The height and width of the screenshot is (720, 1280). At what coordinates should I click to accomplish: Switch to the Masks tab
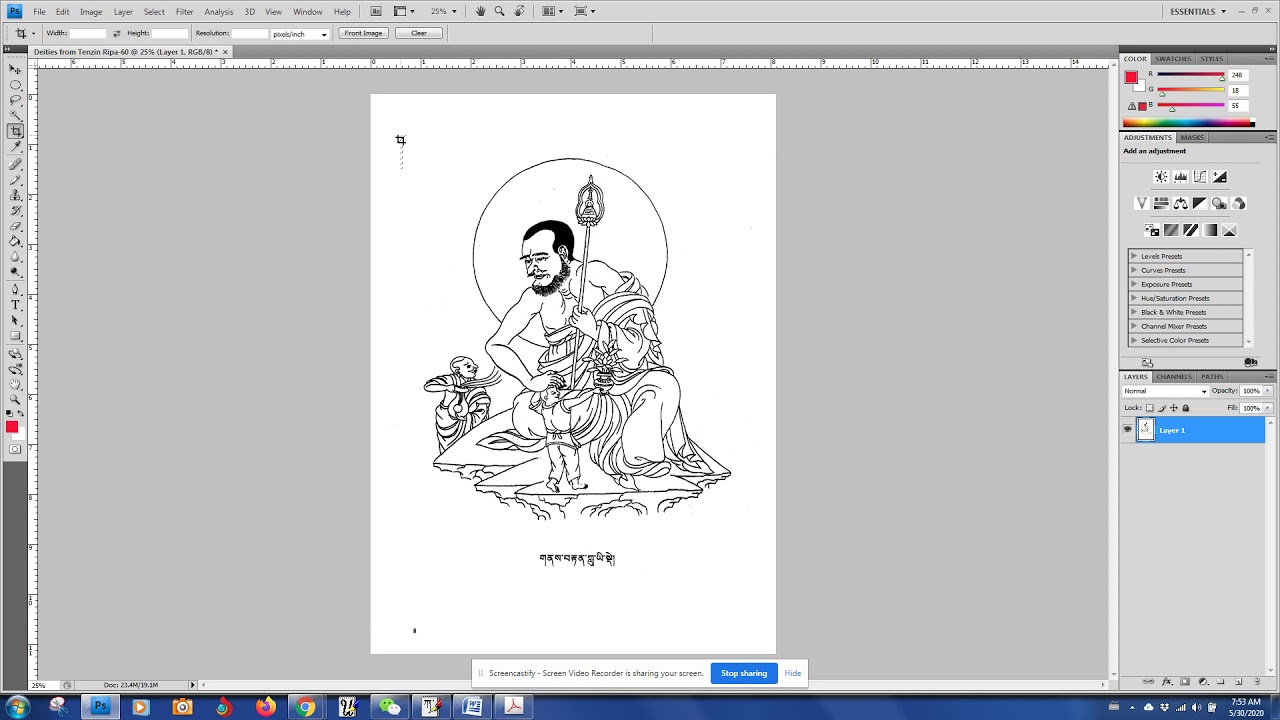1192,137
